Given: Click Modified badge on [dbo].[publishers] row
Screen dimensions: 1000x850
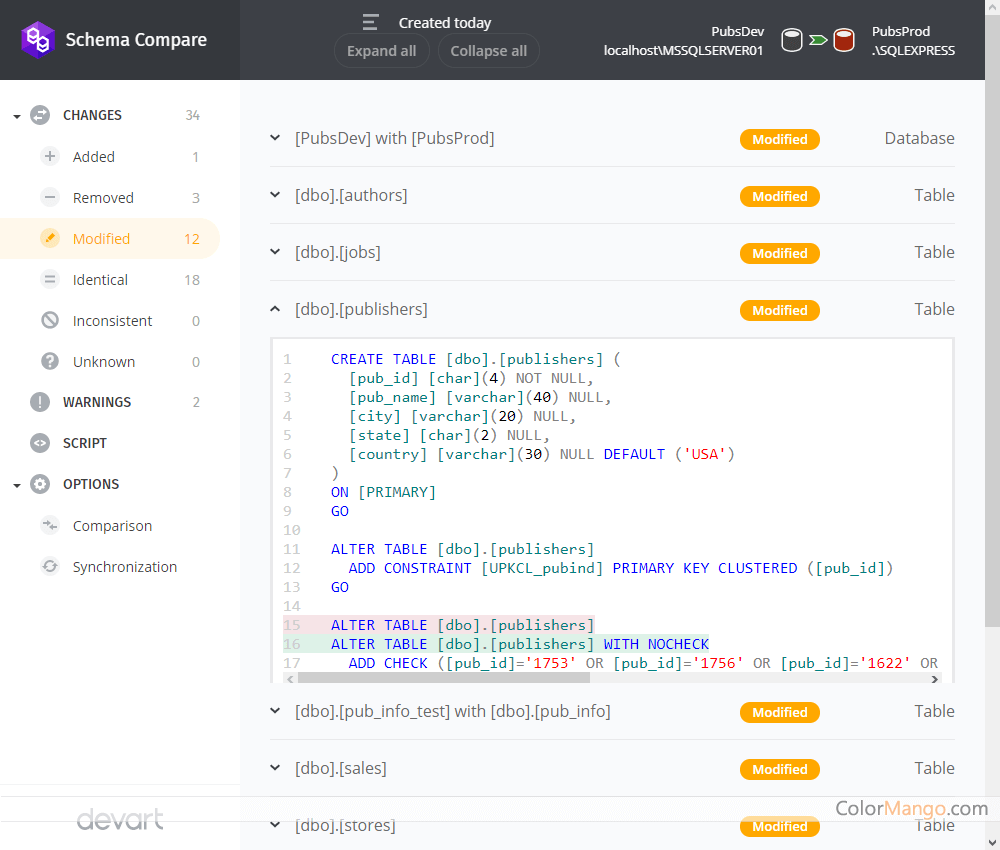Looking at the screenshot, I should (779, 310).
